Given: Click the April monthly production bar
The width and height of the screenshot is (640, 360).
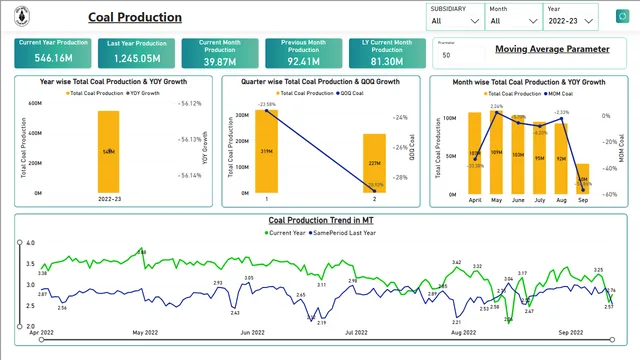Looking at the screenshot, I should tap(475, 153).
